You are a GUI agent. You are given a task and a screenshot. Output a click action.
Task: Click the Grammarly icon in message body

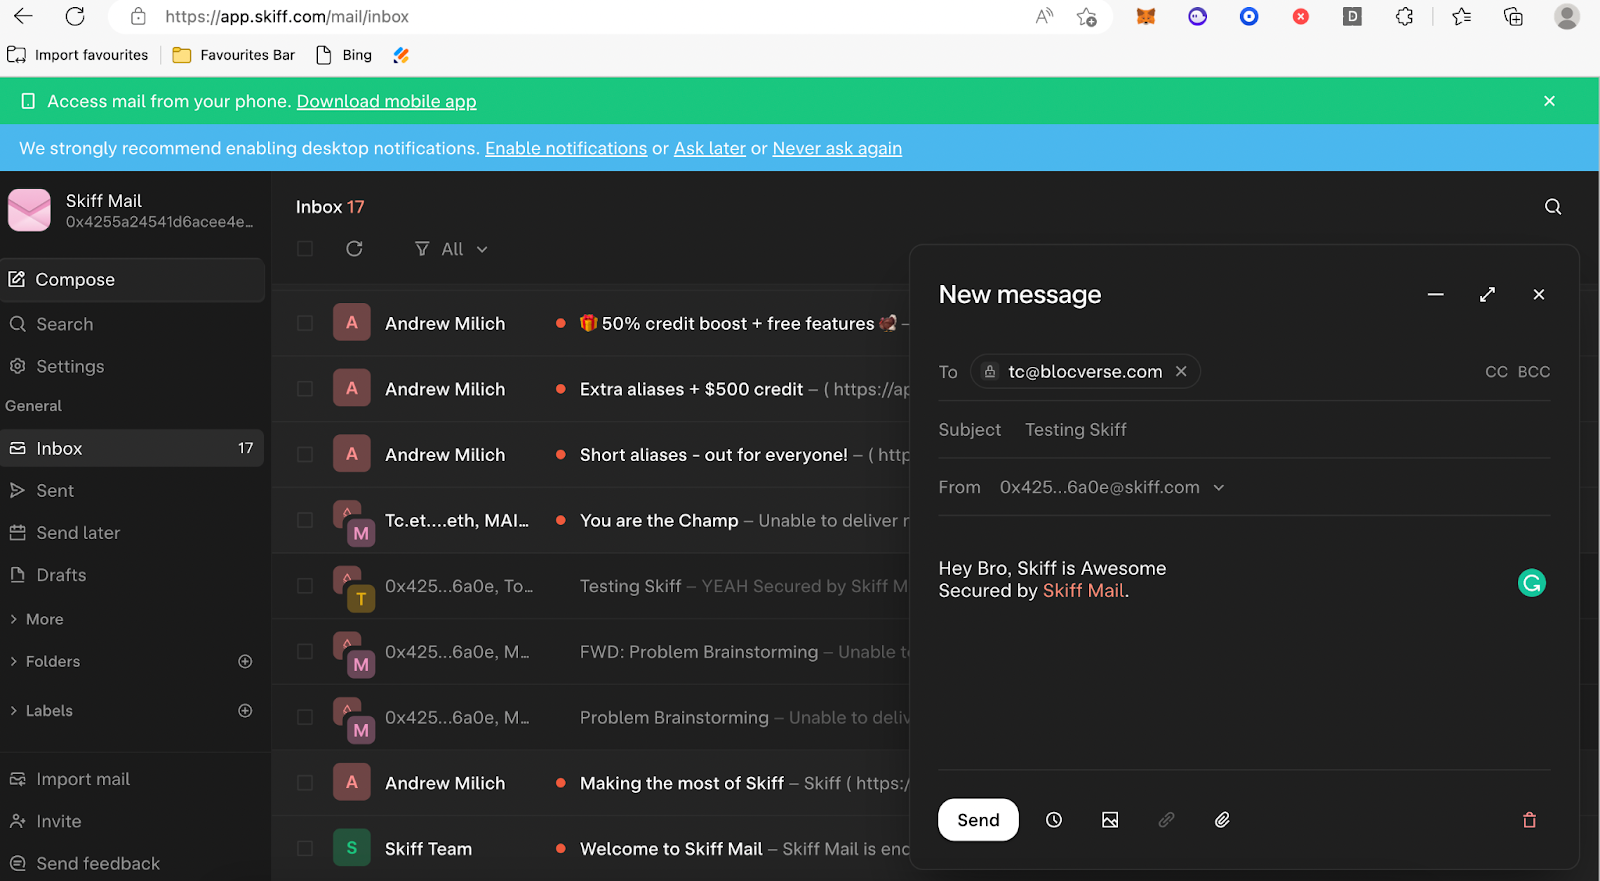pyautogui.click(x=1532, y=582)
